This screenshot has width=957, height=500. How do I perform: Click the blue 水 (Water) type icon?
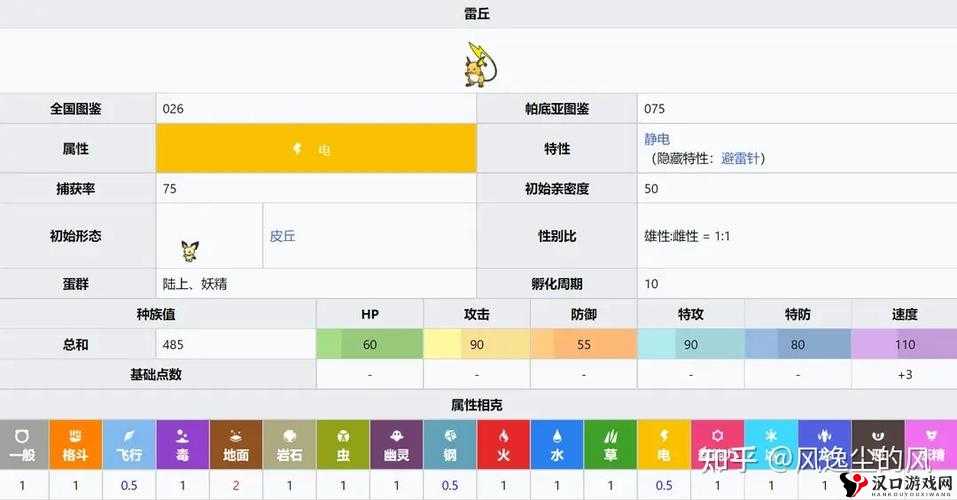pyautogui.click(x=557, y=444)
